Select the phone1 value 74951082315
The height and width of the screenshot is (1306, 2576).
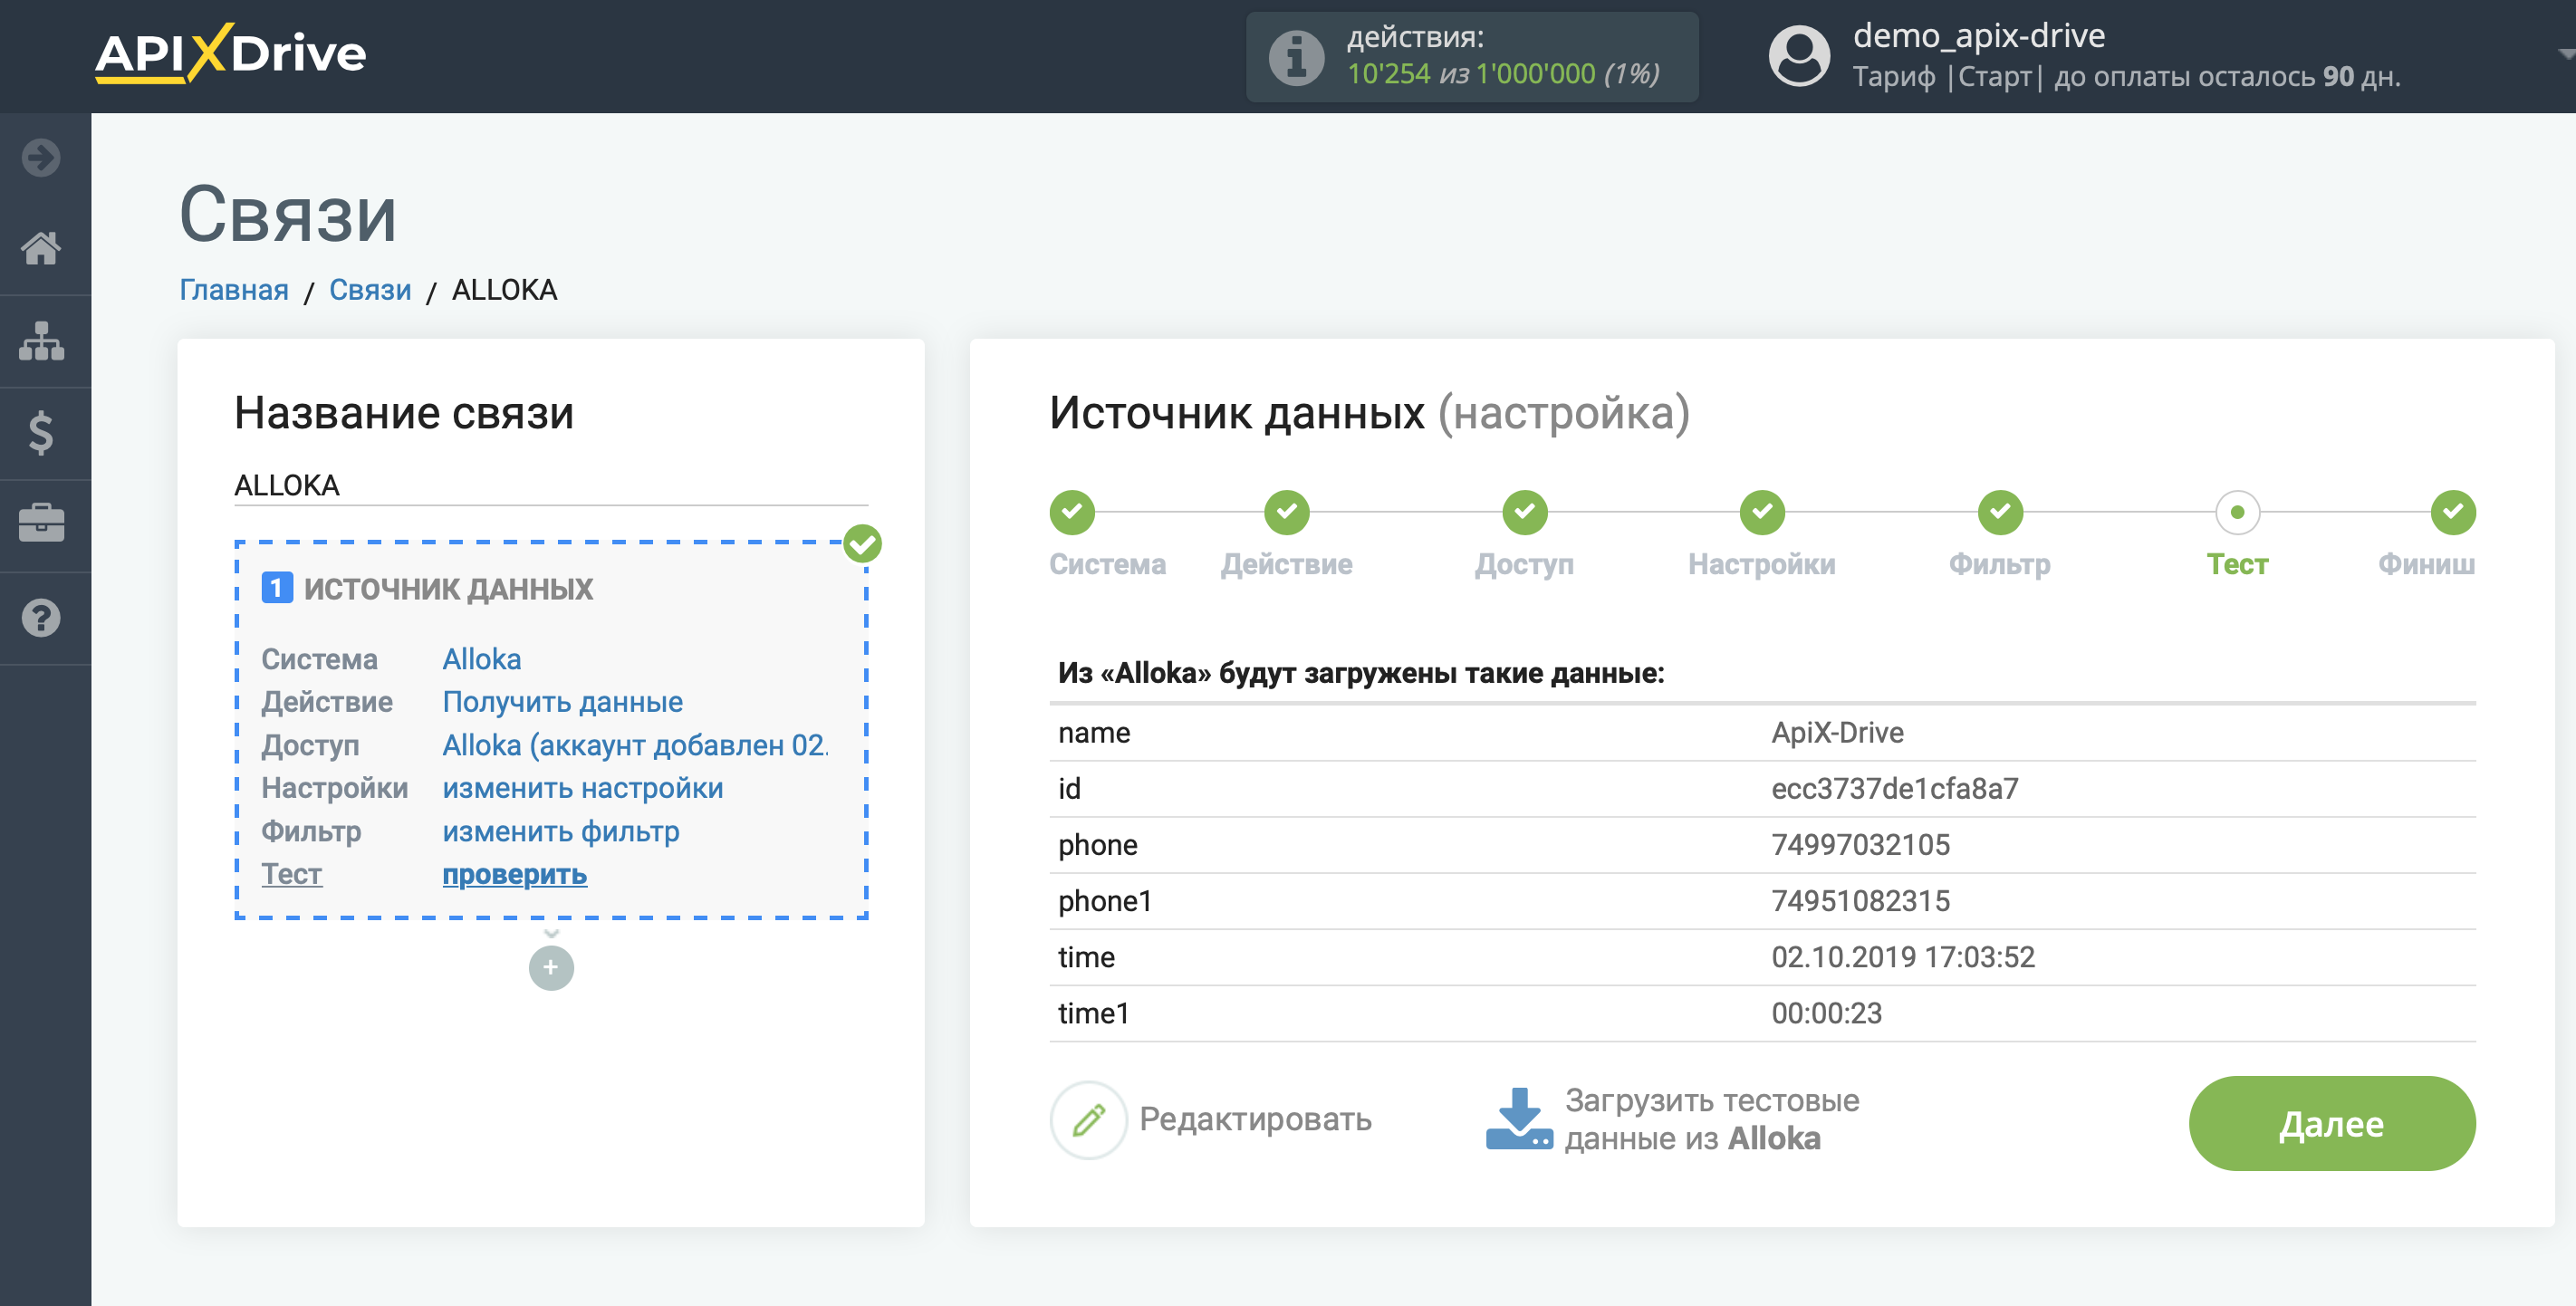1860,901
